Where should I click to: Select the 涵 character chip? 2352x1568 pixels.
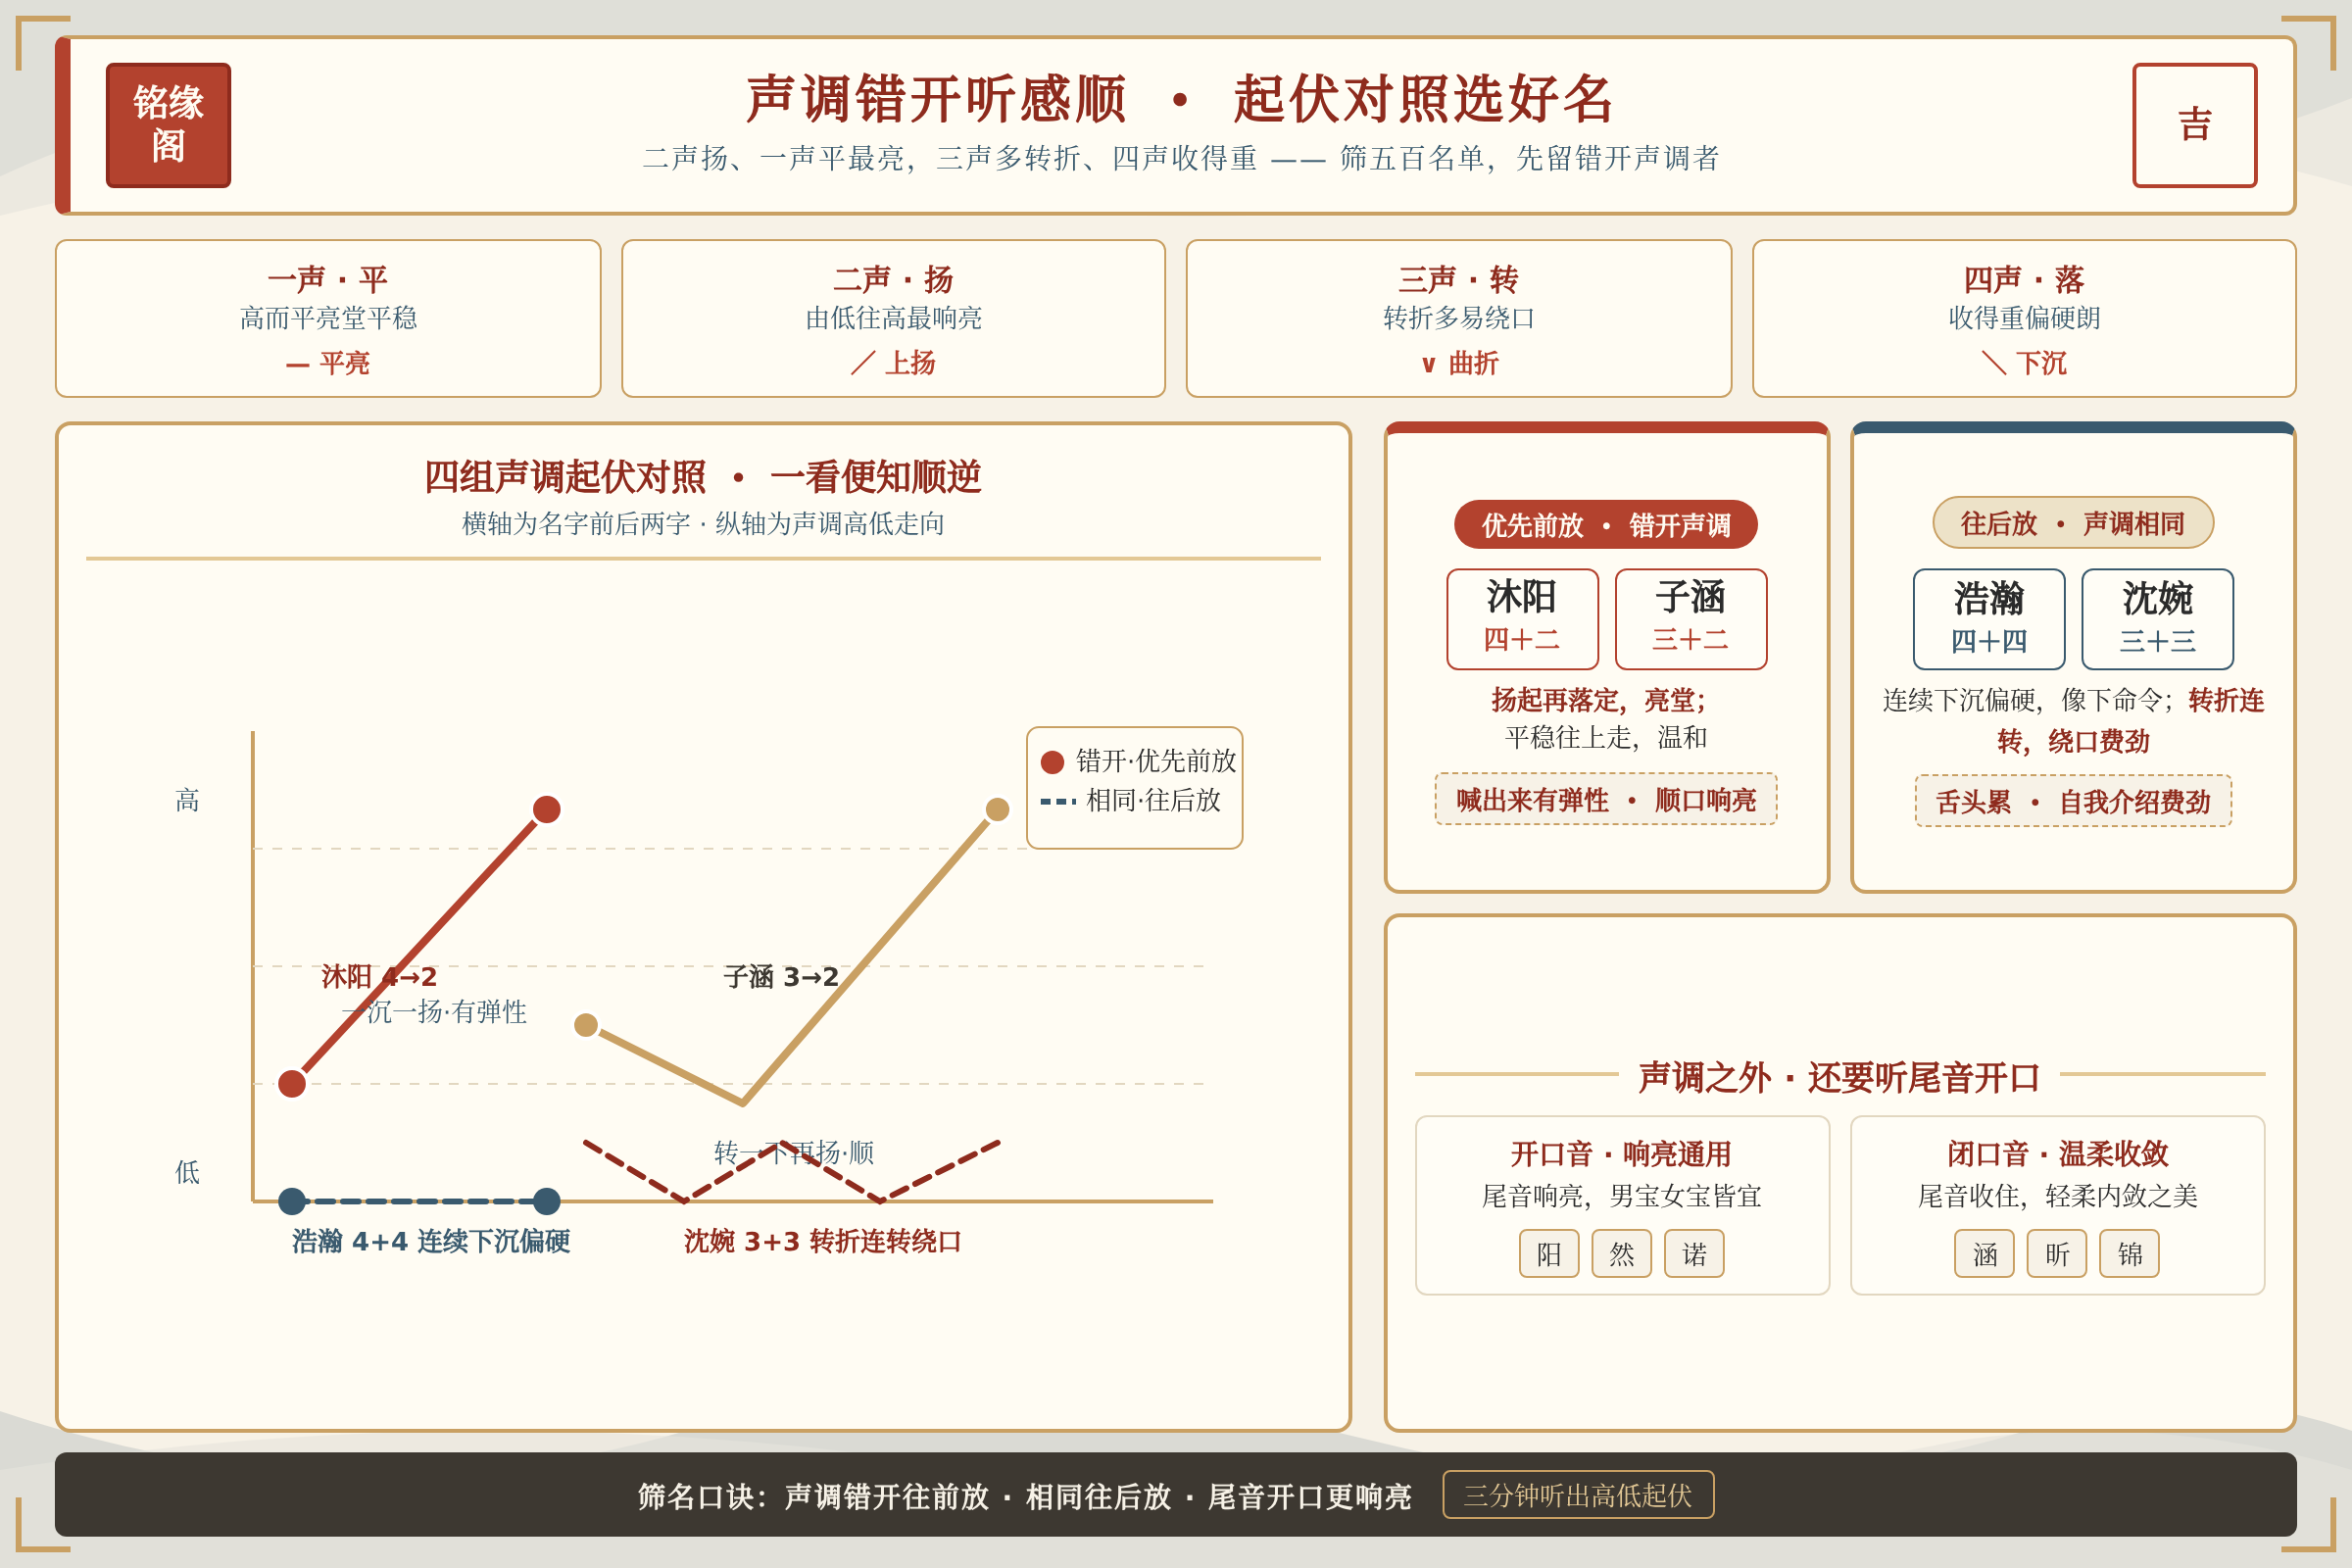pyautogui.click(x=1984, y=1253)
